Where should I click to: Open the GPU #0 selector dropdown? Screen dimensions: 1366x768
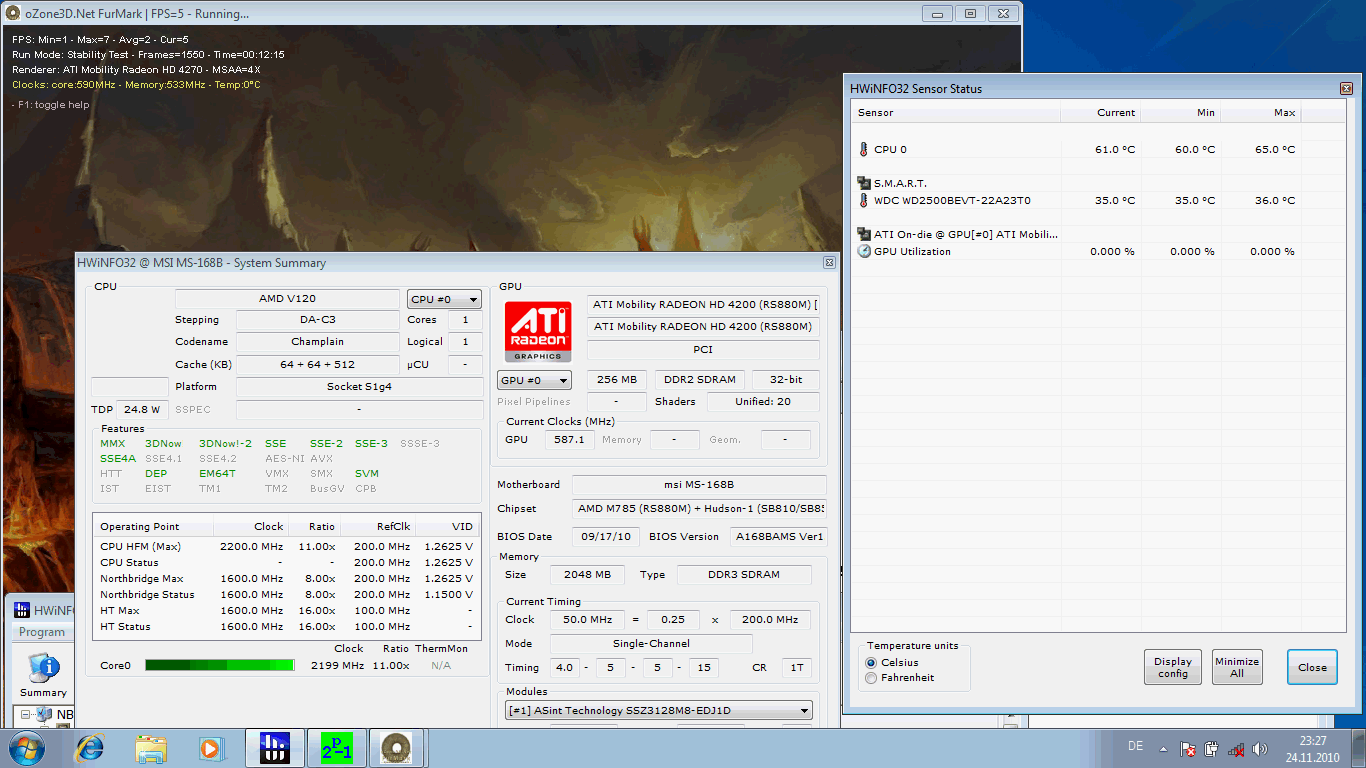coord(535,380)
